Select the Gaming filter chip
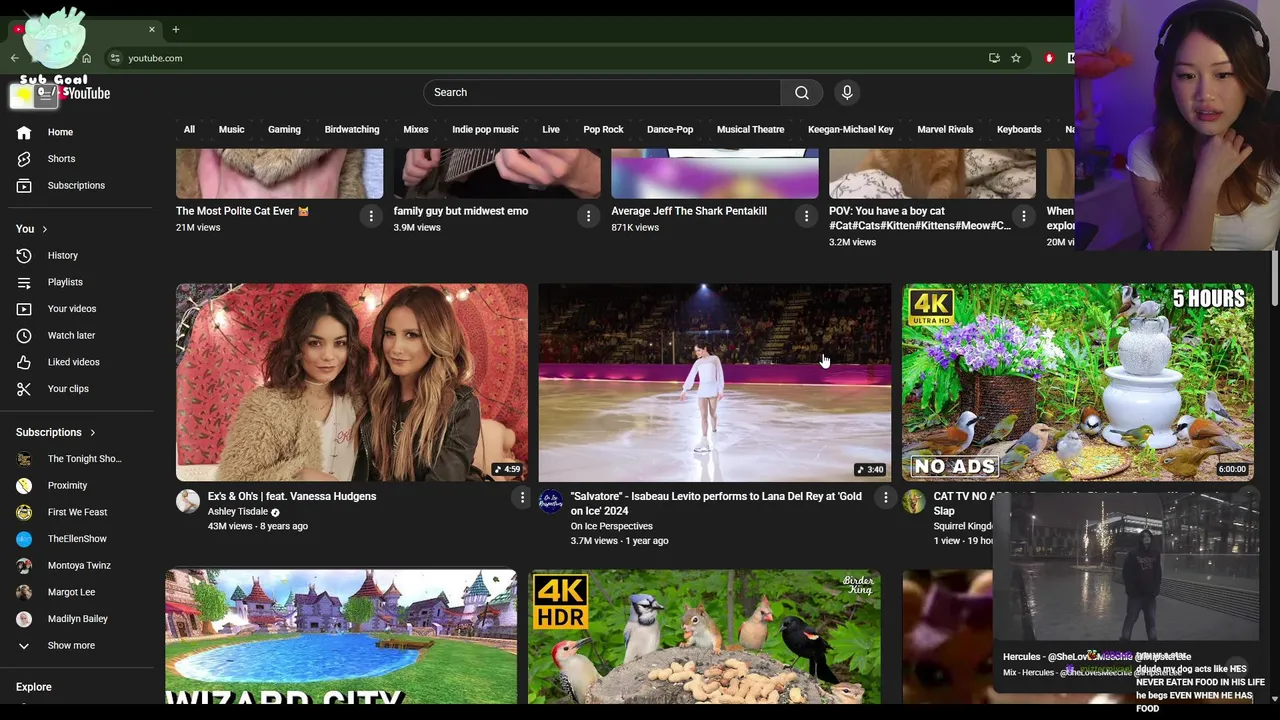This screenshot has width=1280, height=720. click(x=284, y=129)
